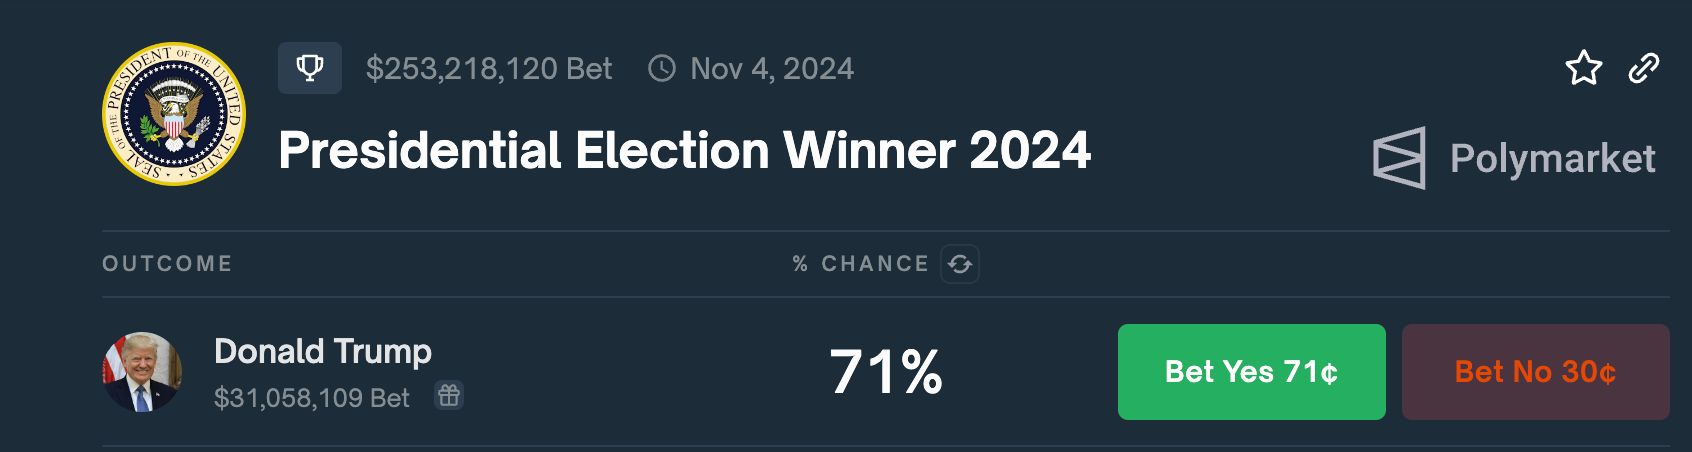Click the trophy icon badge

pyautogui.click(x=310, y=68)
